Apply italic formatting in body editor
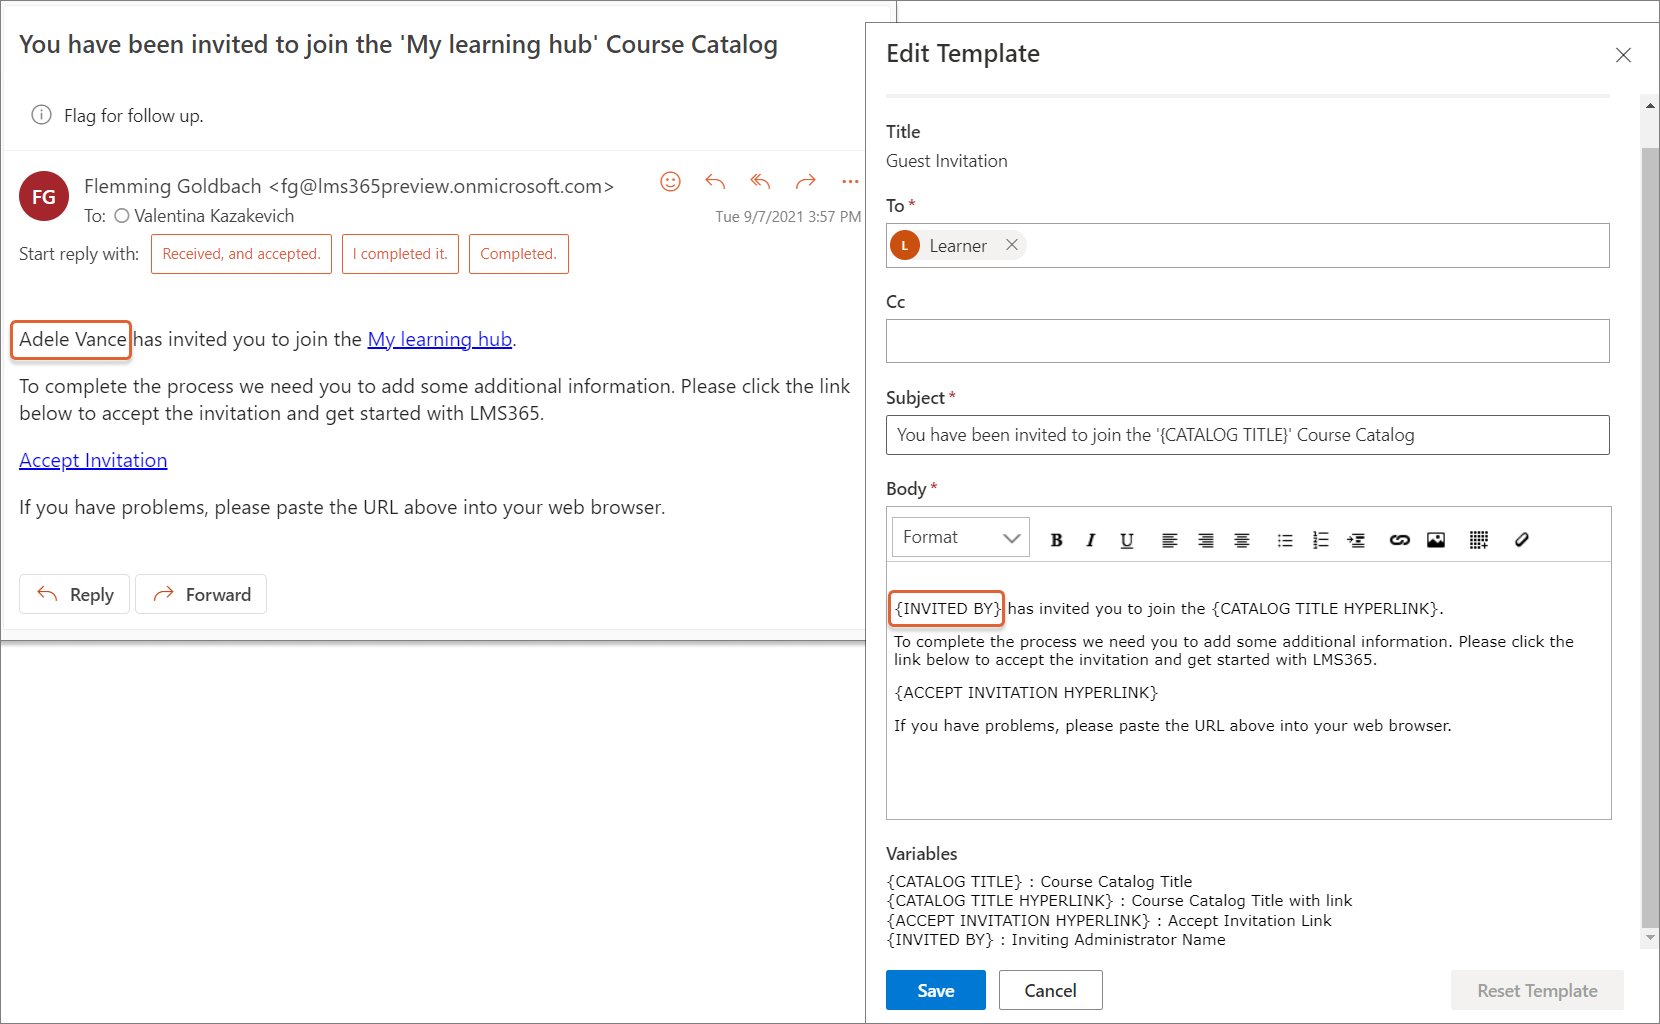The width and height of the screenshot is (1660, 1024). (x=1091, y=540)
